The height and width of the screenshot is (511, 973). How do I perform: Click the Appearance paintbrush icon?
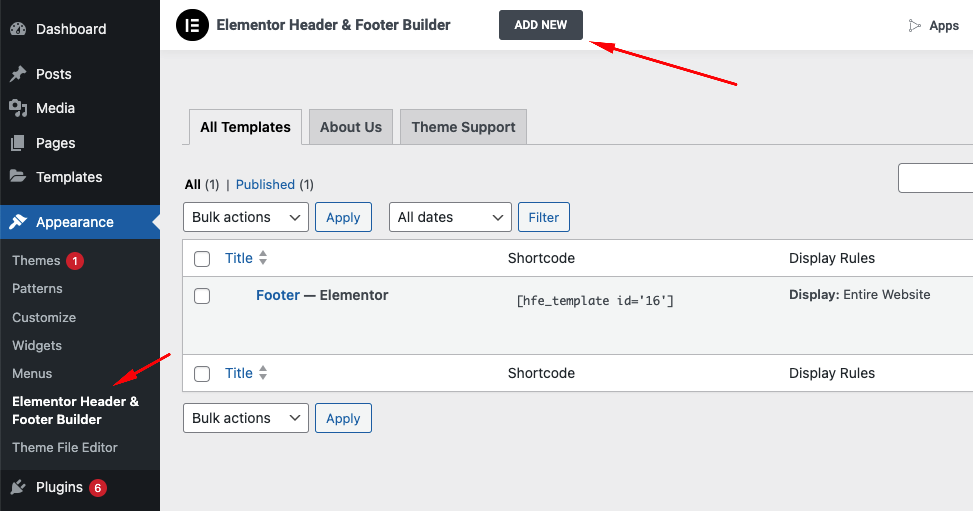[x=18, y=222]
